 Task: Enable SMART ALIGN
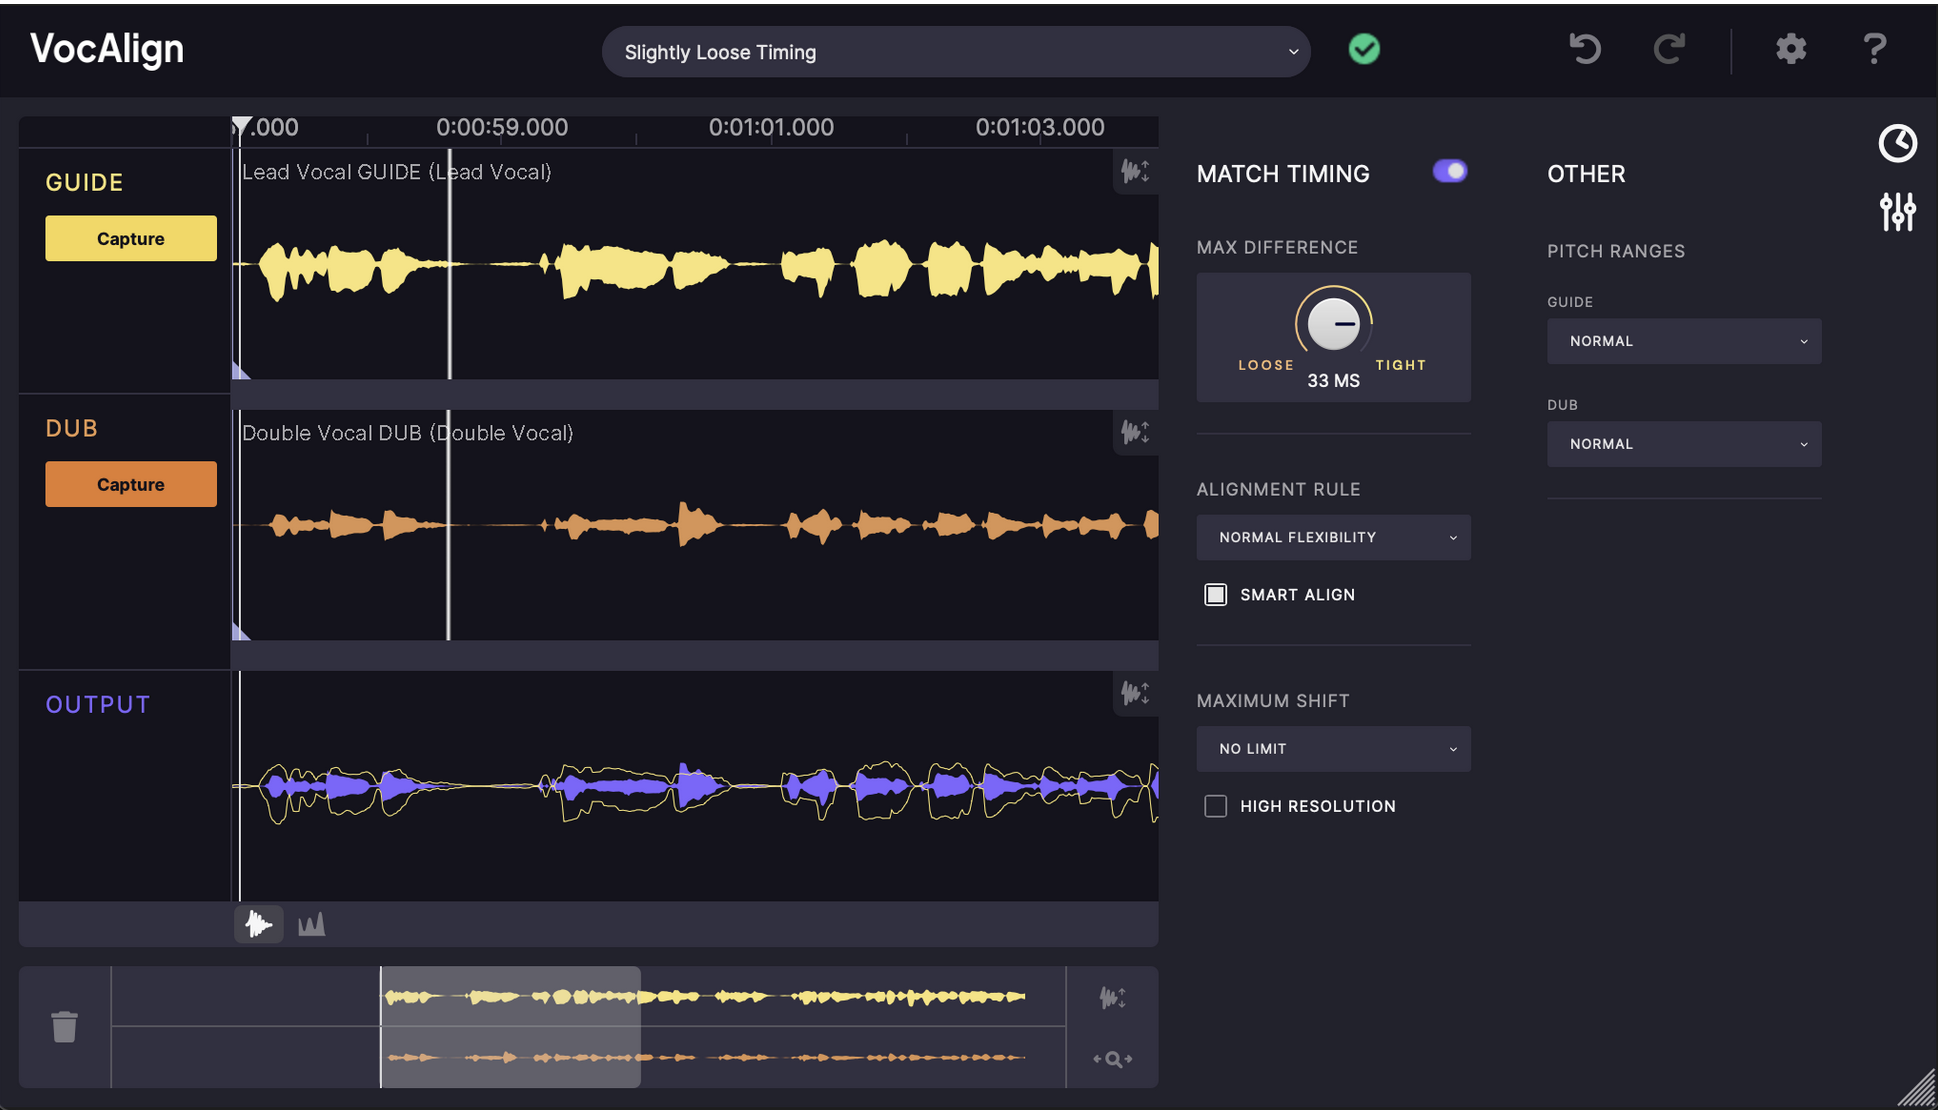point(1216,594)
